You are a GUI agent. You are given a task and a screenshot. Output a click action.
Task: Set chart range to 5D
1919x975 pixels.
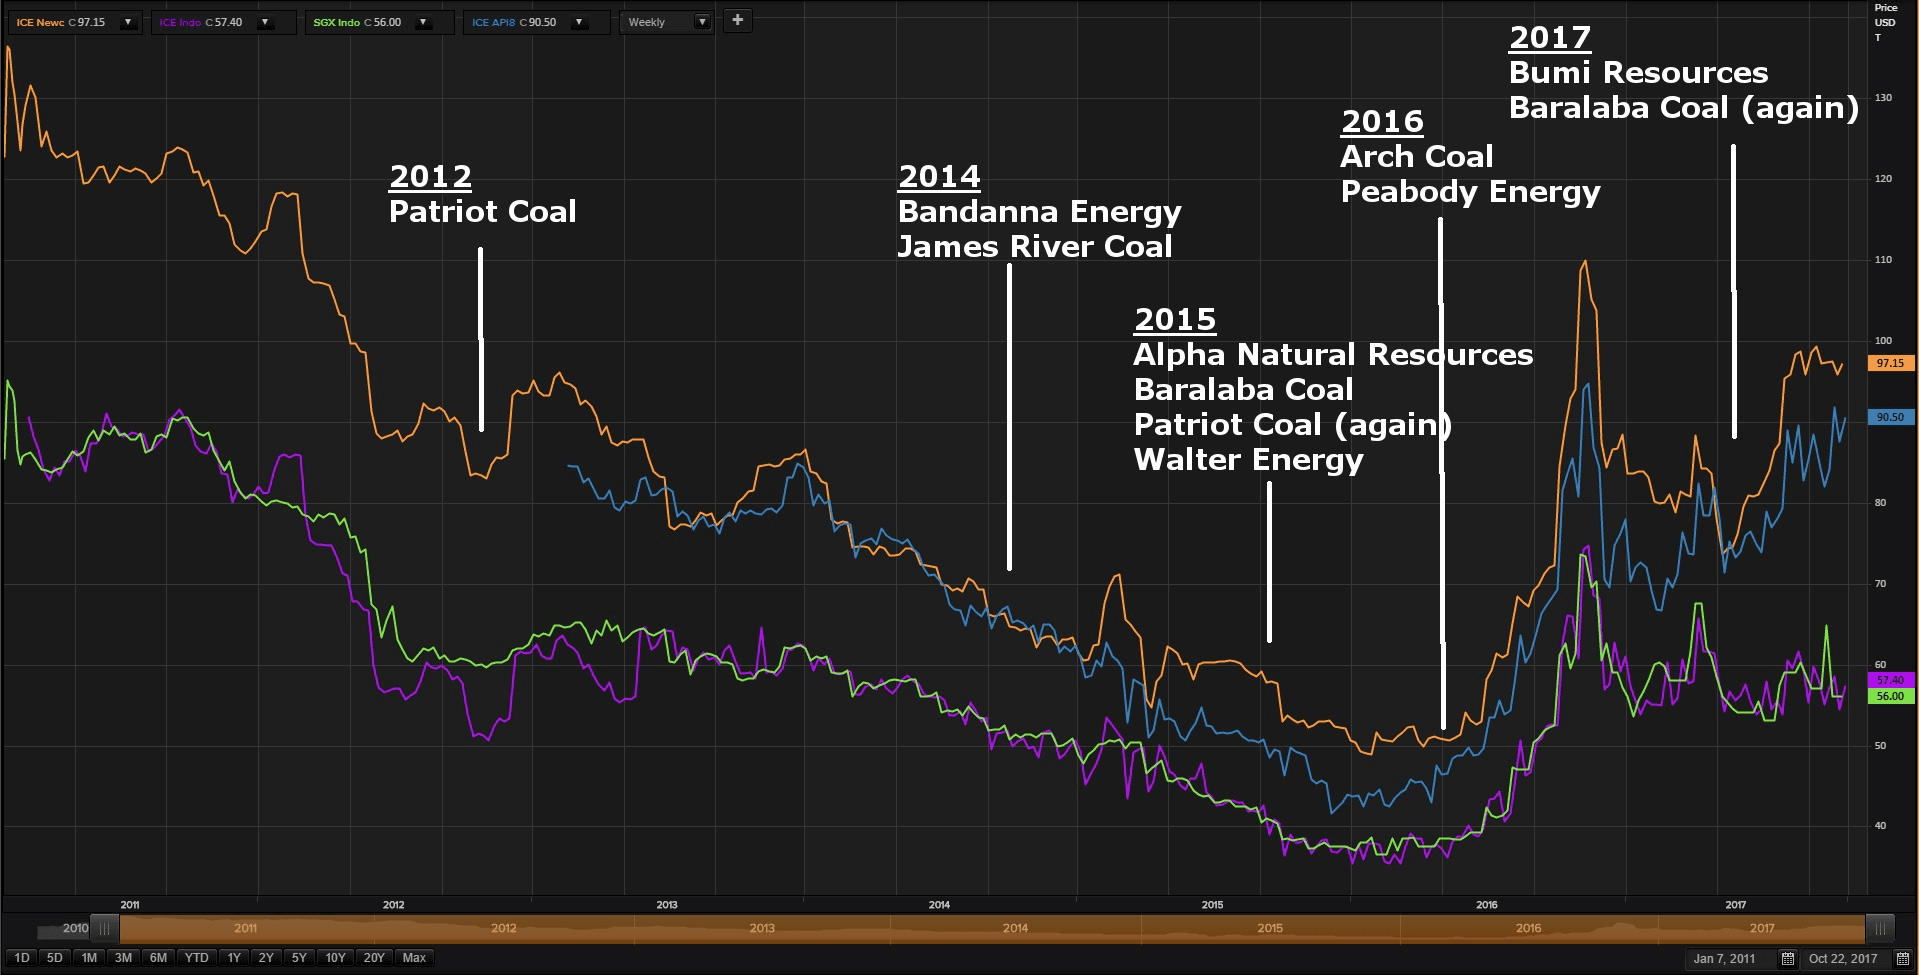[55, 958]
